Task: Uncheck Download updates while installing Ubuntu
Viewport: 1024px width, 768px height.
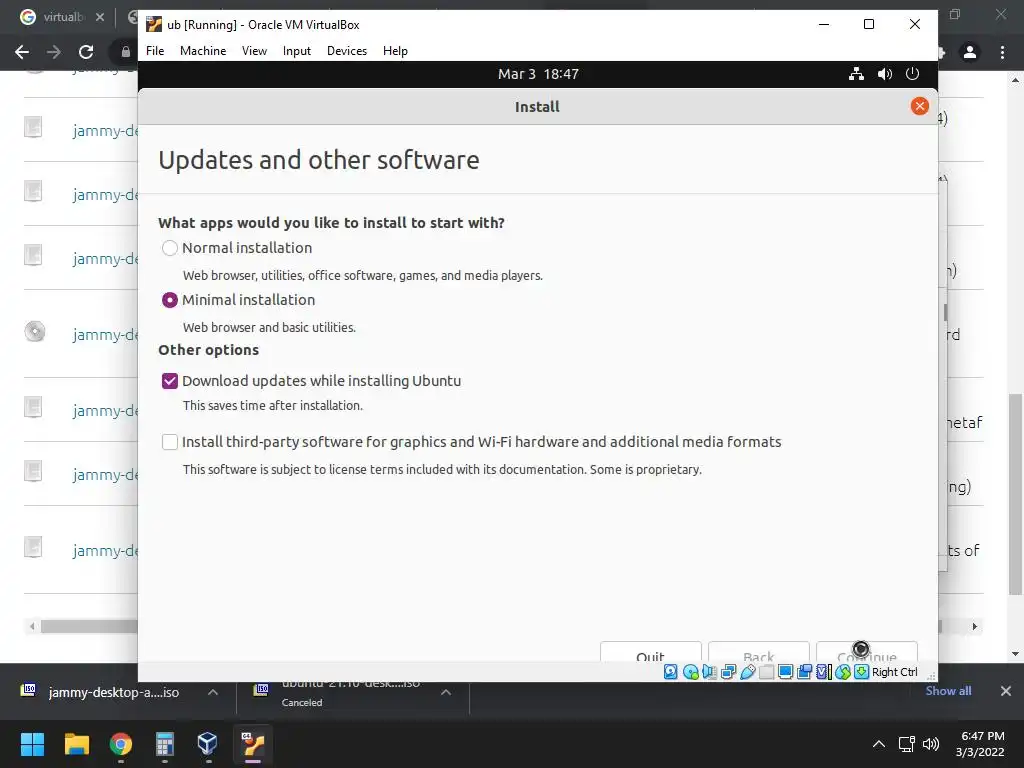Action: 170,381
